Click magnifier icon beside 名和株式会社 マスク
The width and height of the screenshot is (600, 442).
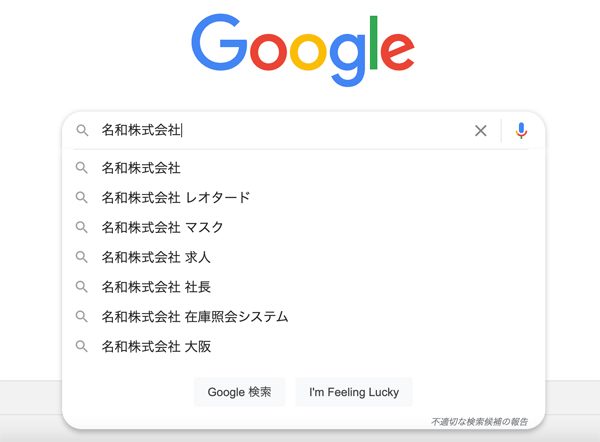[x=82, y=227]
